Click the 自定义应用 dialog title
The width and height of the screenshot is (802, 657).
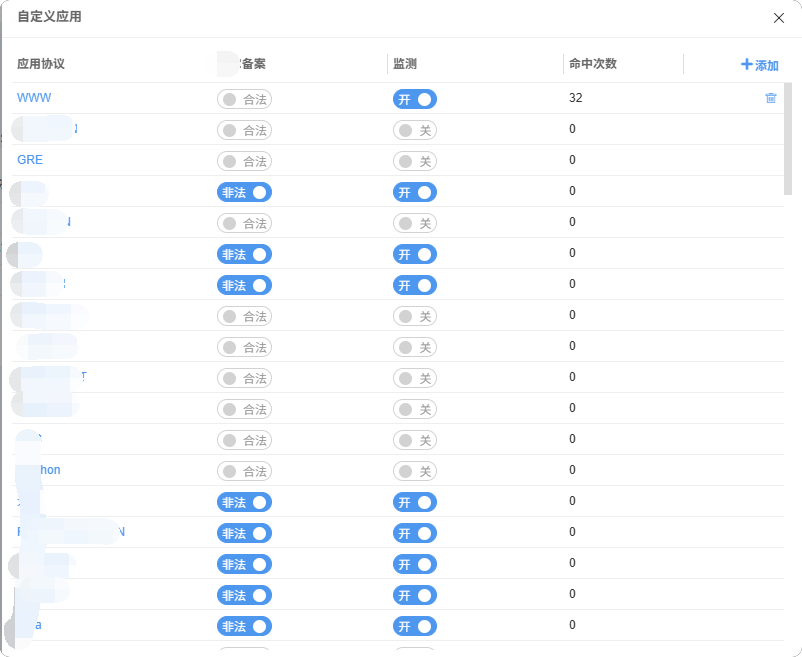coord(50,16)
